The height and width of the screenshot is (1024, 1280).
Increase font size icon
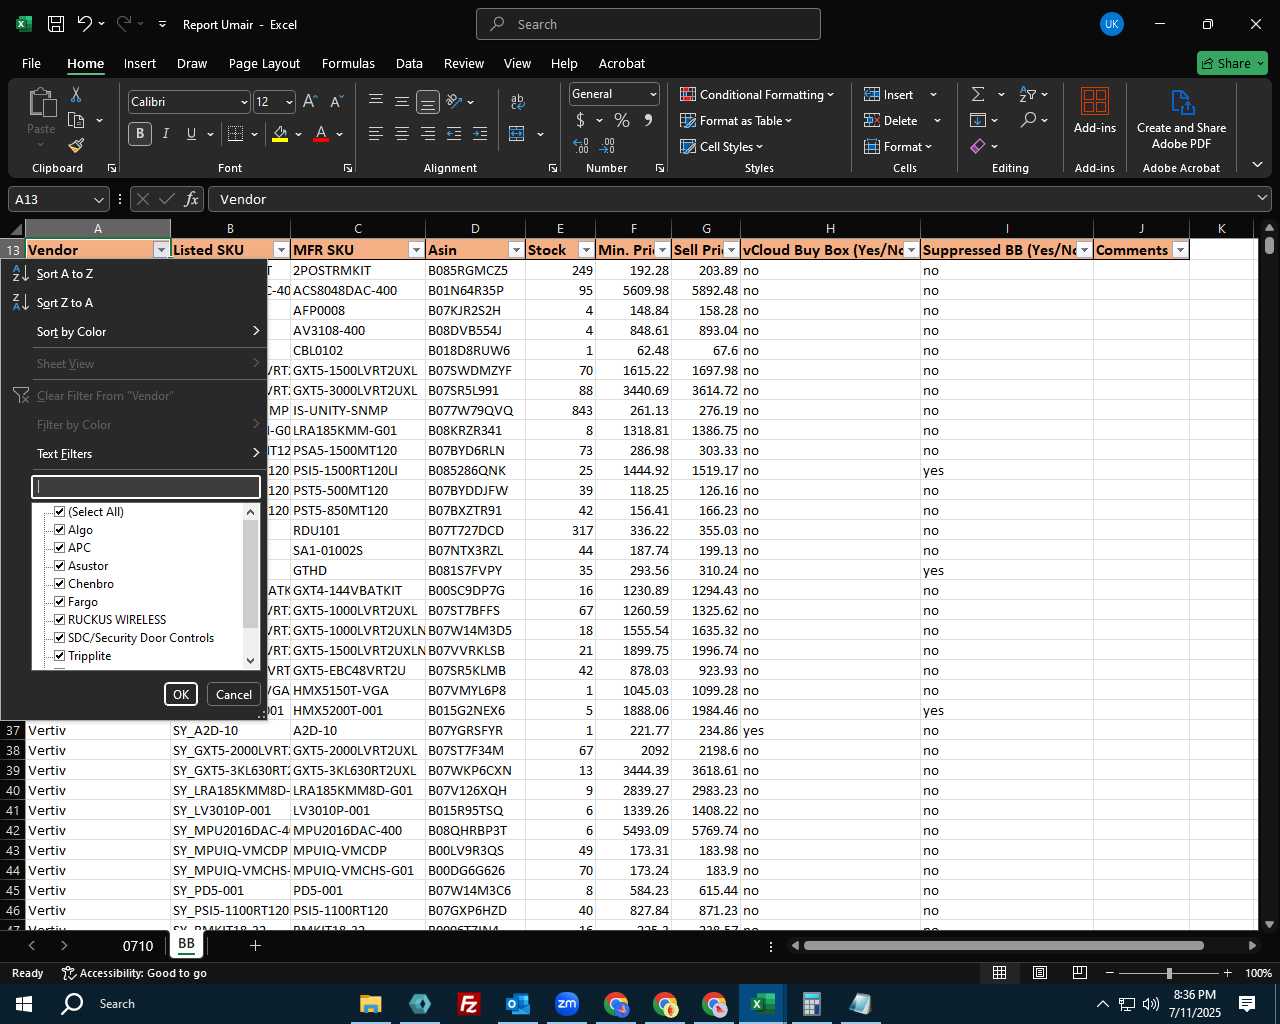coord(310,101)
